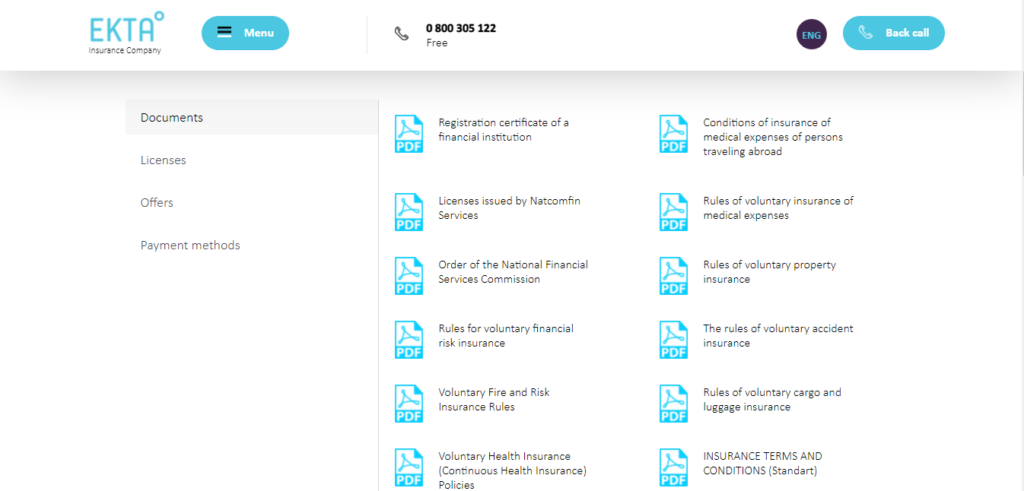Image resolution: width=1024 pixels, height=491 pixels.
Task: Go to Payment methods section
Action: coord(190,245)
